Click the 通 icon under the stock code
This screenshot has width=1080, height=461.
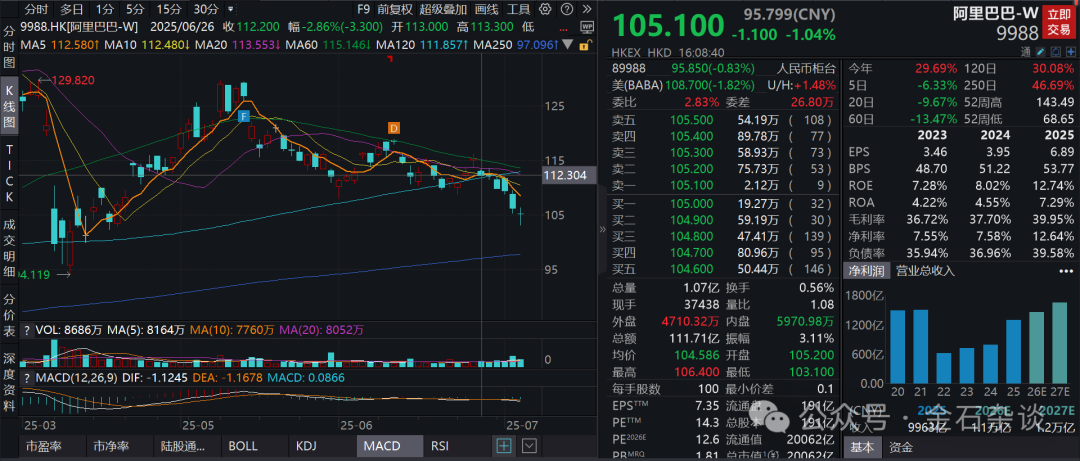[1026, 52]
